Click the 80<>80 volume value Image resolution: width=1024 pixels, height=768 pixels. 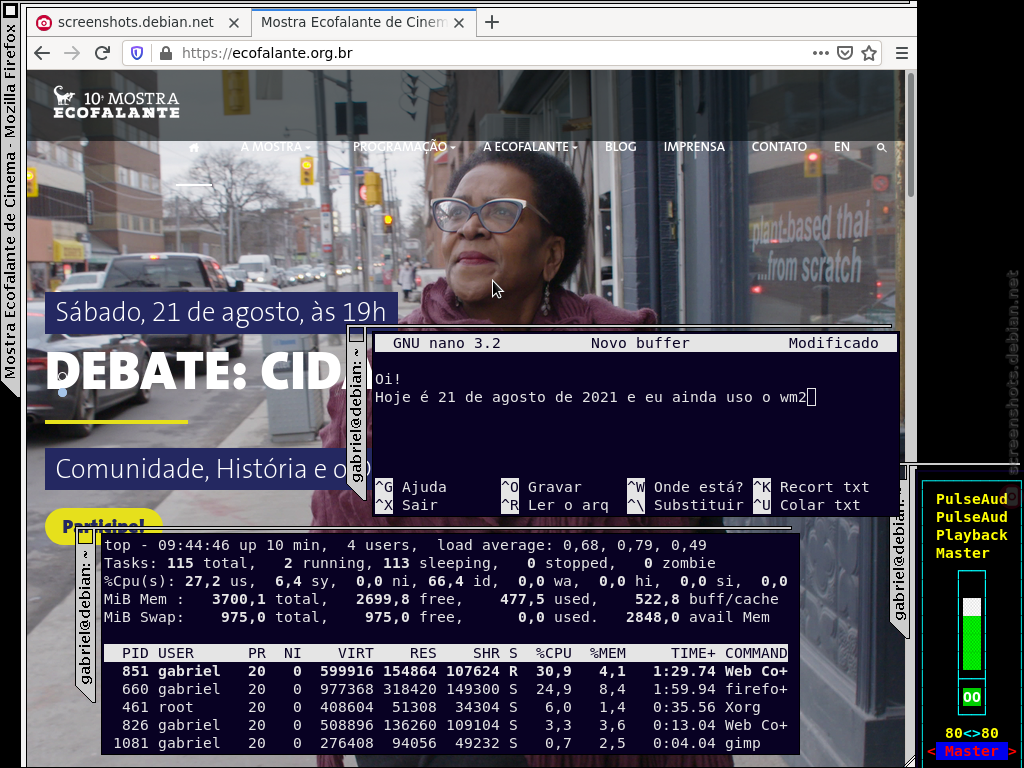tap(971, 733)
